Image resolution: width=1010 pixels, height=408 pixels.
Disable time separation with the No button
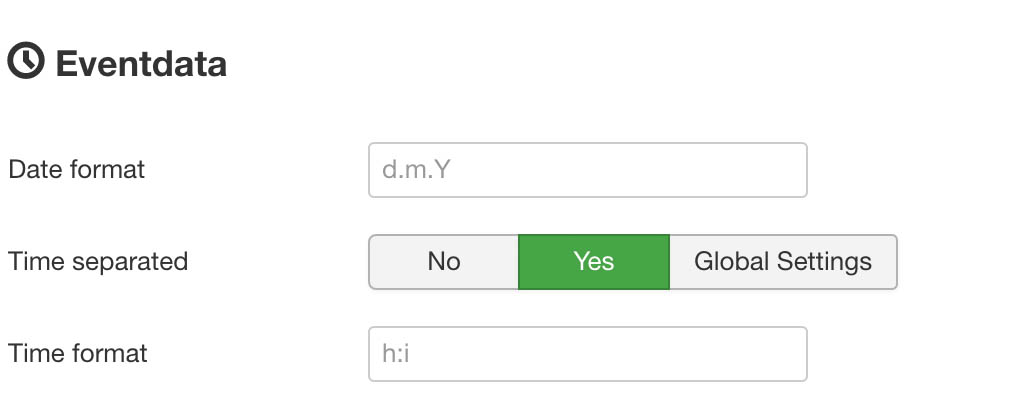click(x=444, y=262)
